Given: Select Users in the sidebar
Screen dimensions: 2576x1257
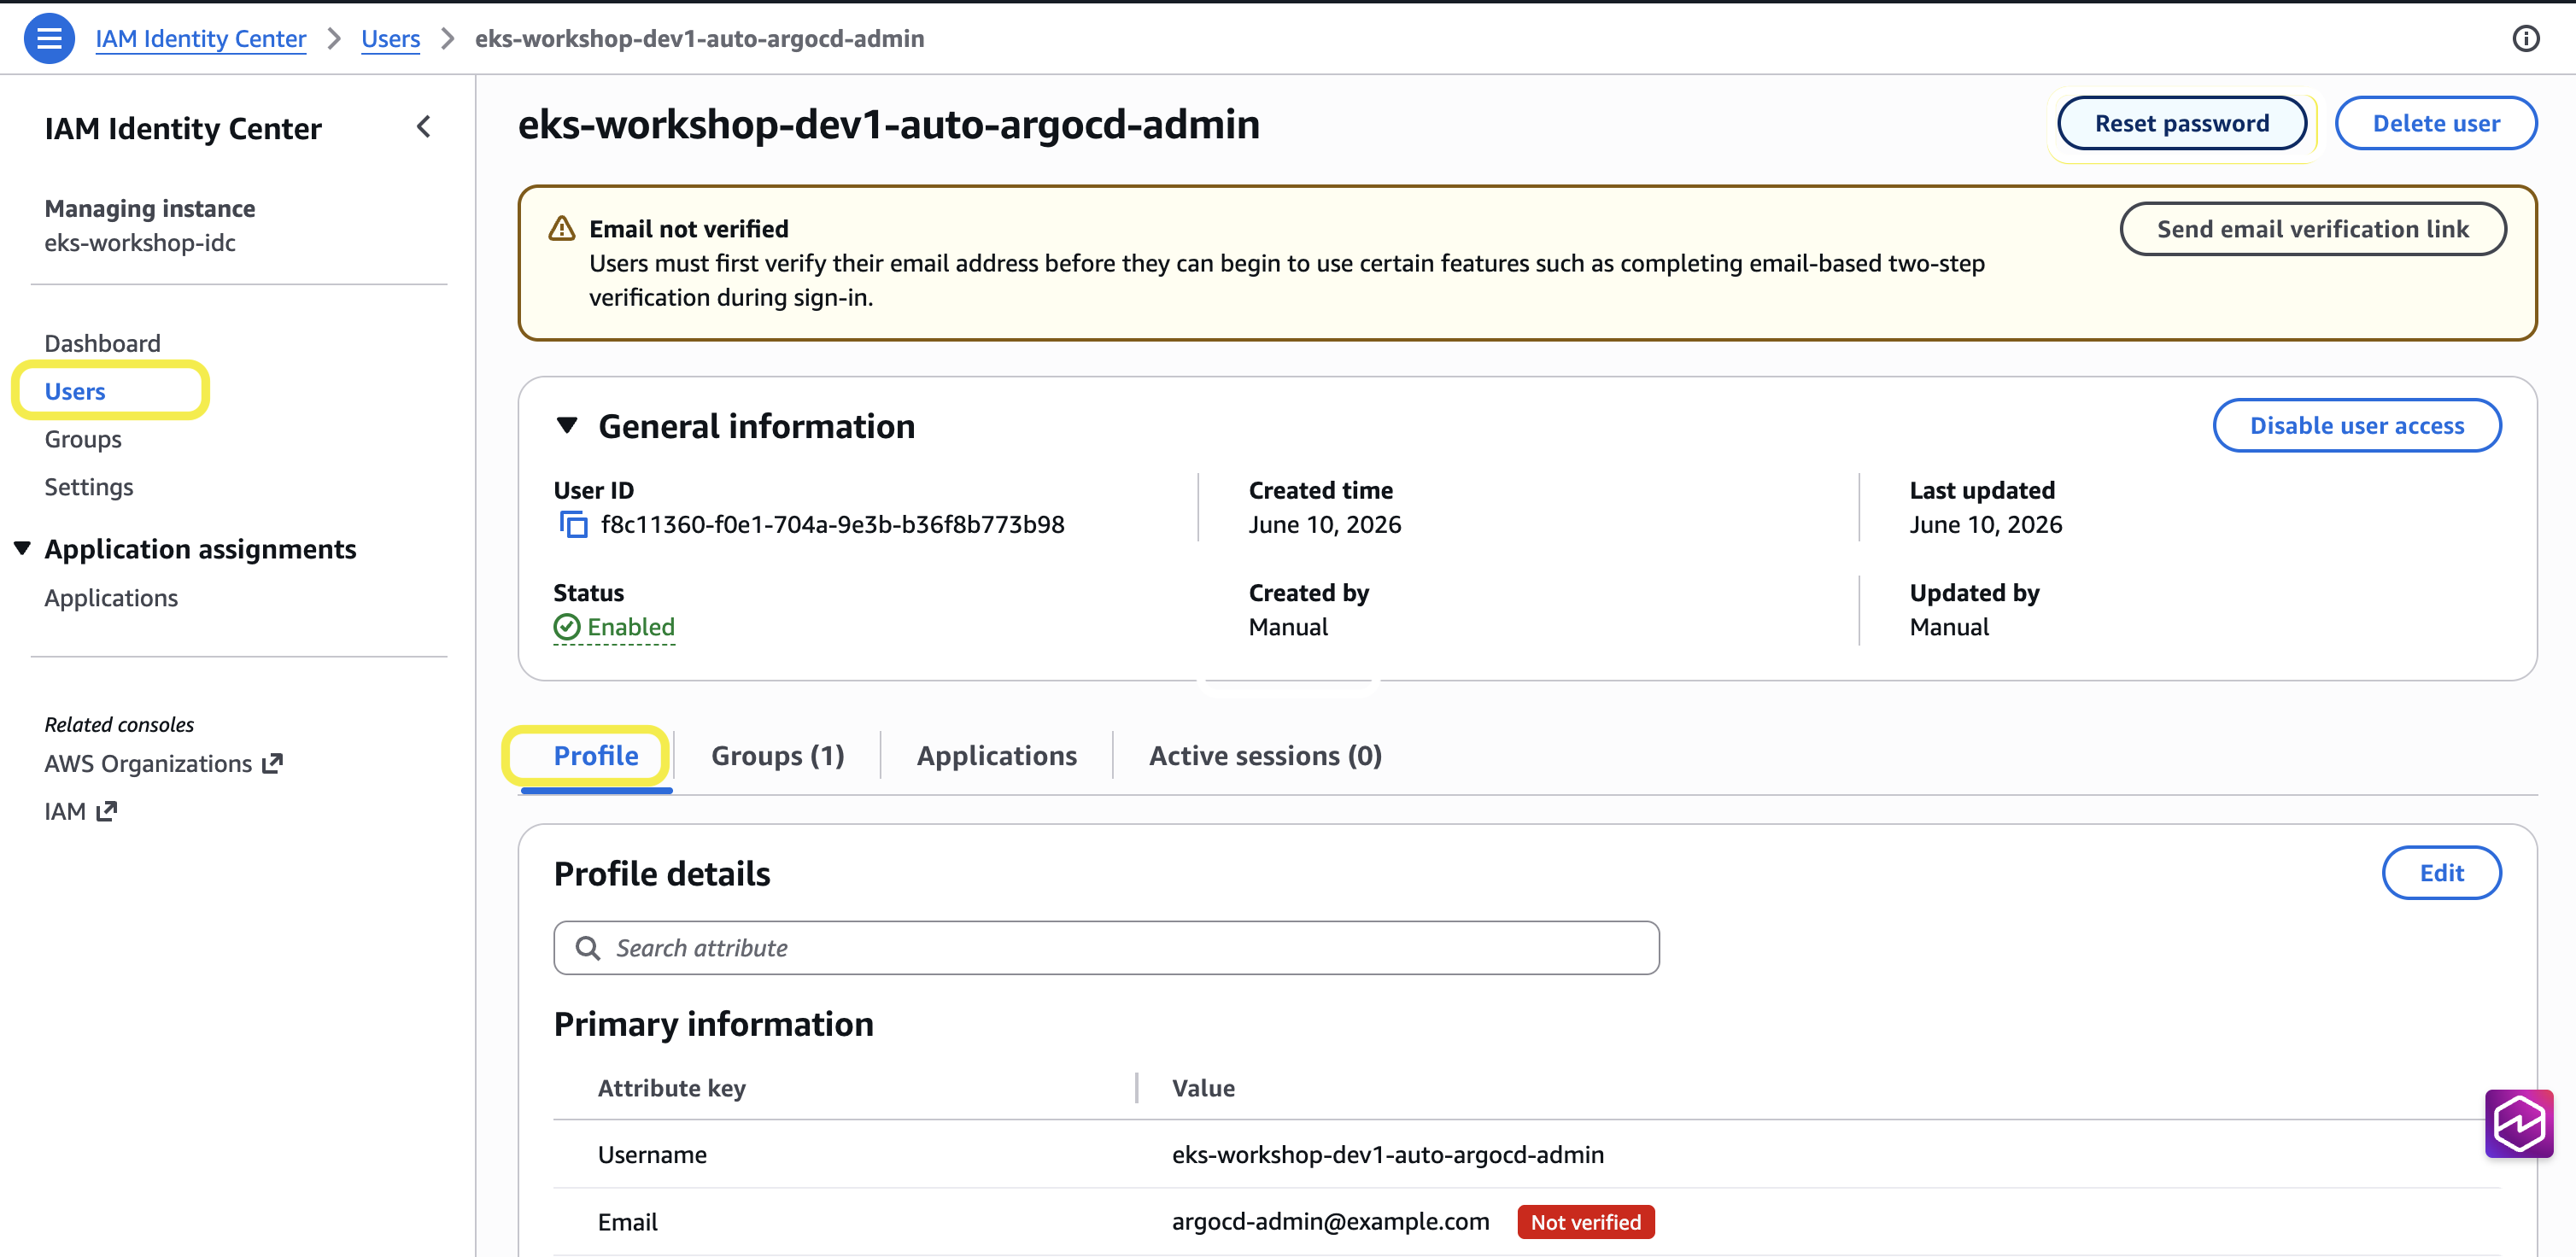Looking at the screenshot, I should 75,391.
